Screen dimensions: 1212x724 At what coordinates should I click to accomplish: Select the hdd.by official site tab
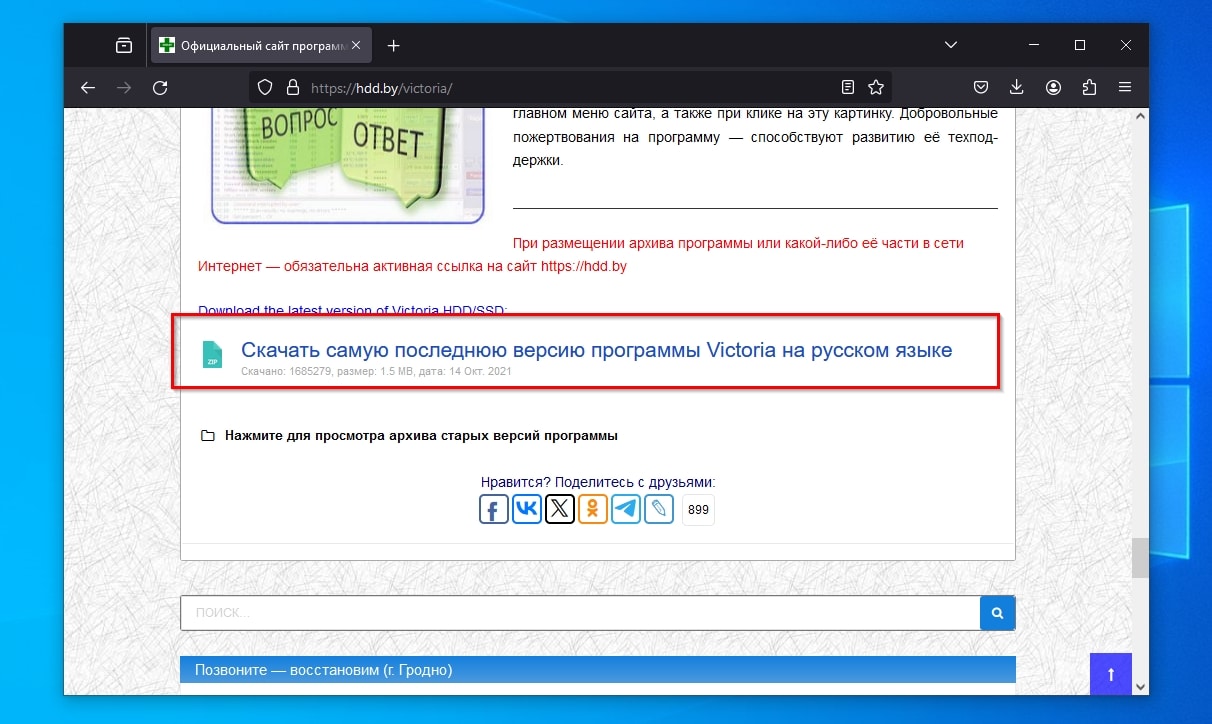[262, 45]
